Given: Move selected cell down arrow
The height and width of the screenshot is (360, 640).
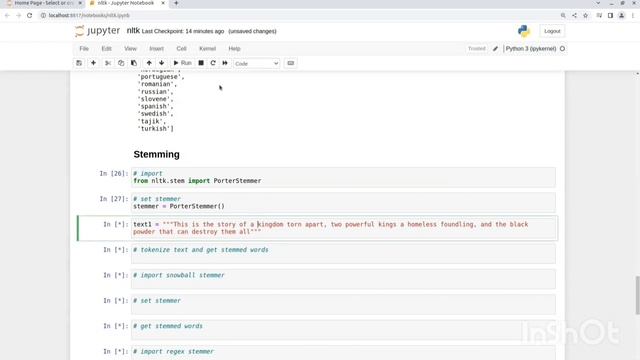Looking at the screenshot, I should (162, 63).
